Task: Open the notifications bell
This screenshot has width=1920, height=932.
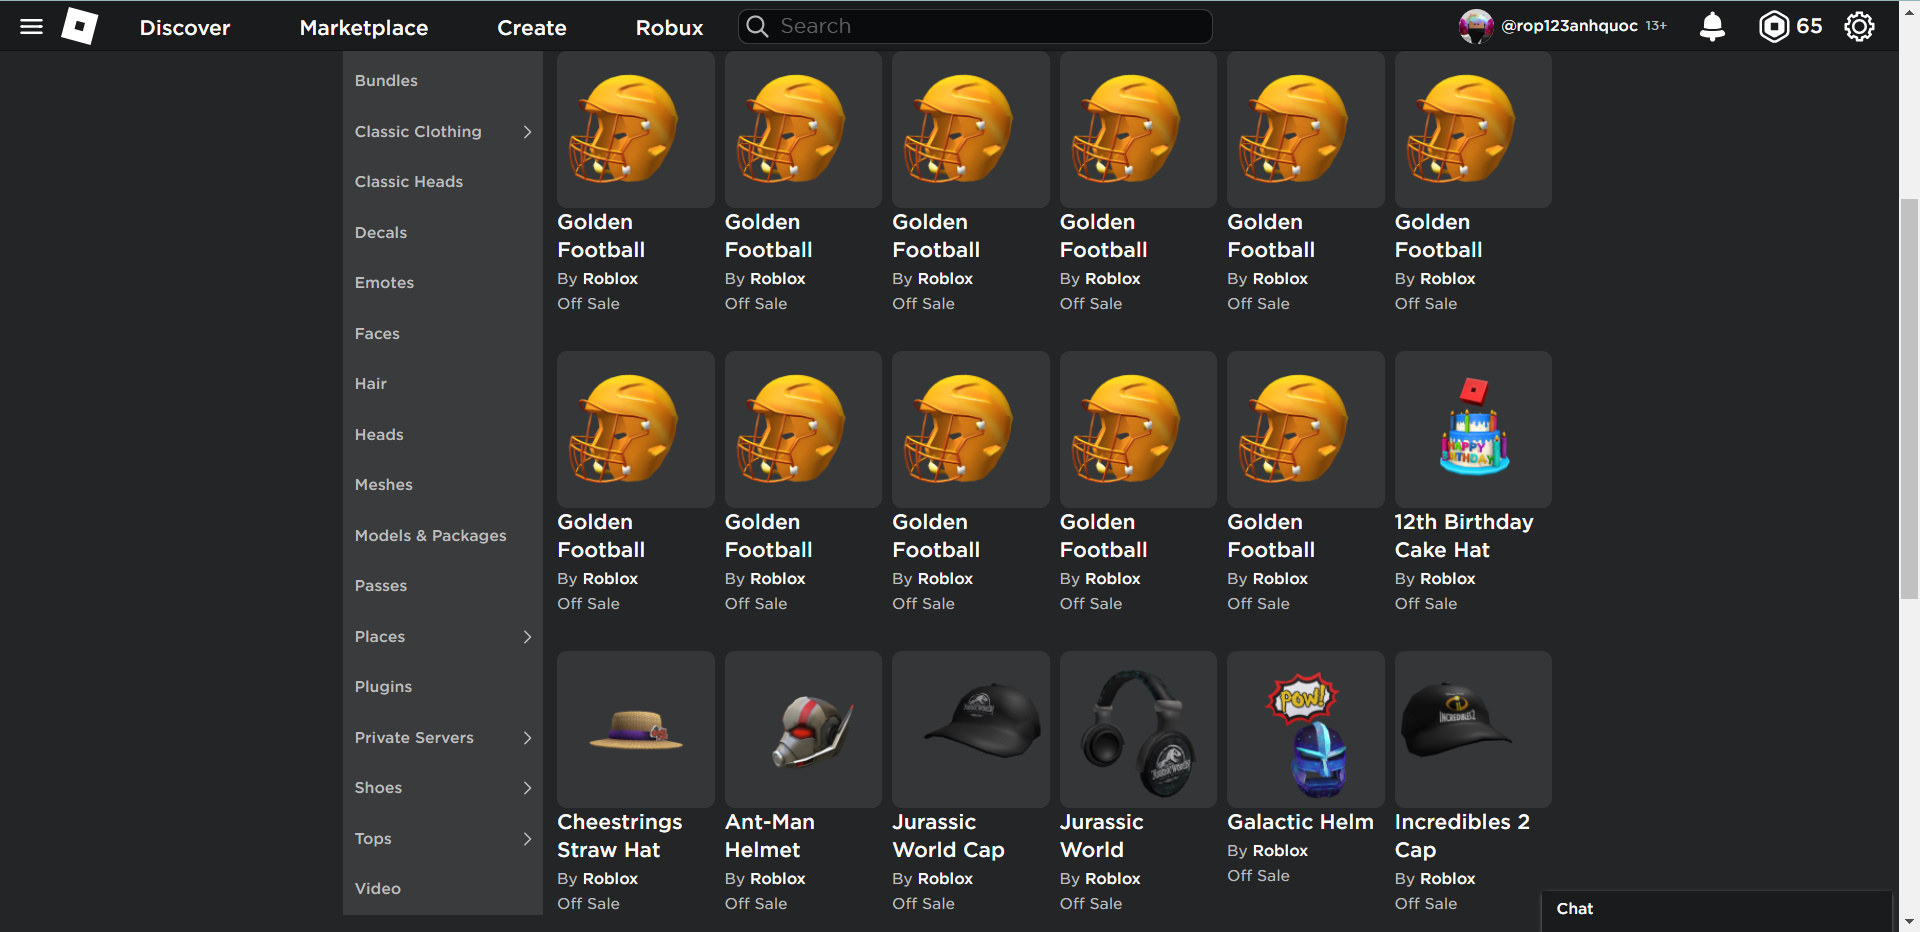Action: (1712, 26)
